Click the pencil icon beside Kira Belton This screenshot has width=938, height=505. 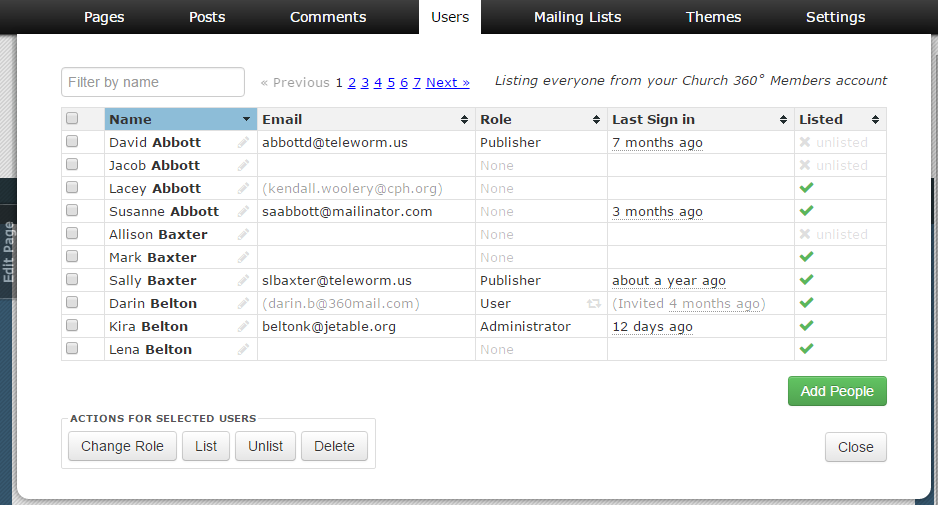pos(243,327)
